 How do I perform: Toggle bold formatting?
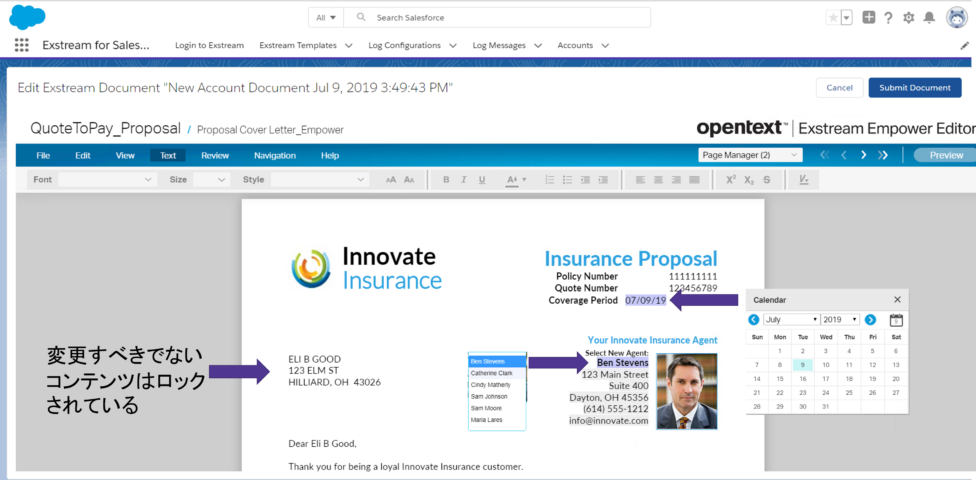click(446, 180)
